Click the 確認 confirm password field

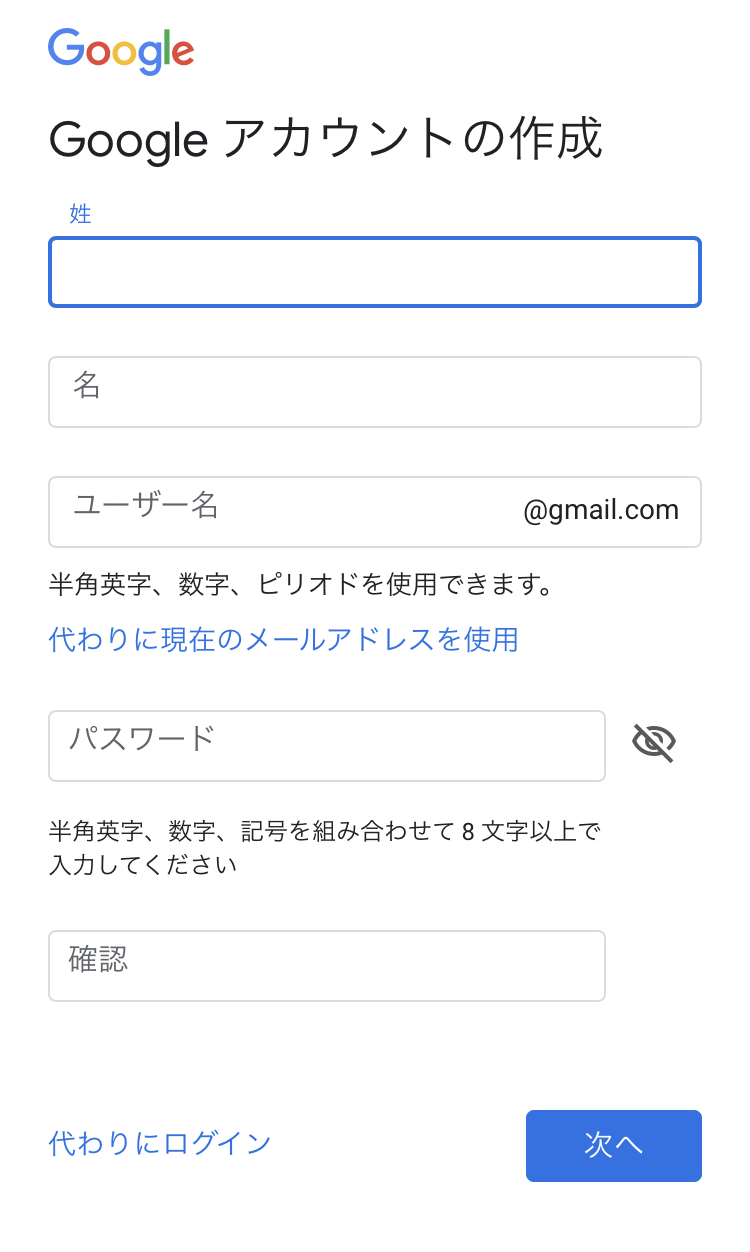pyautogui.click(x=326, y=966)
